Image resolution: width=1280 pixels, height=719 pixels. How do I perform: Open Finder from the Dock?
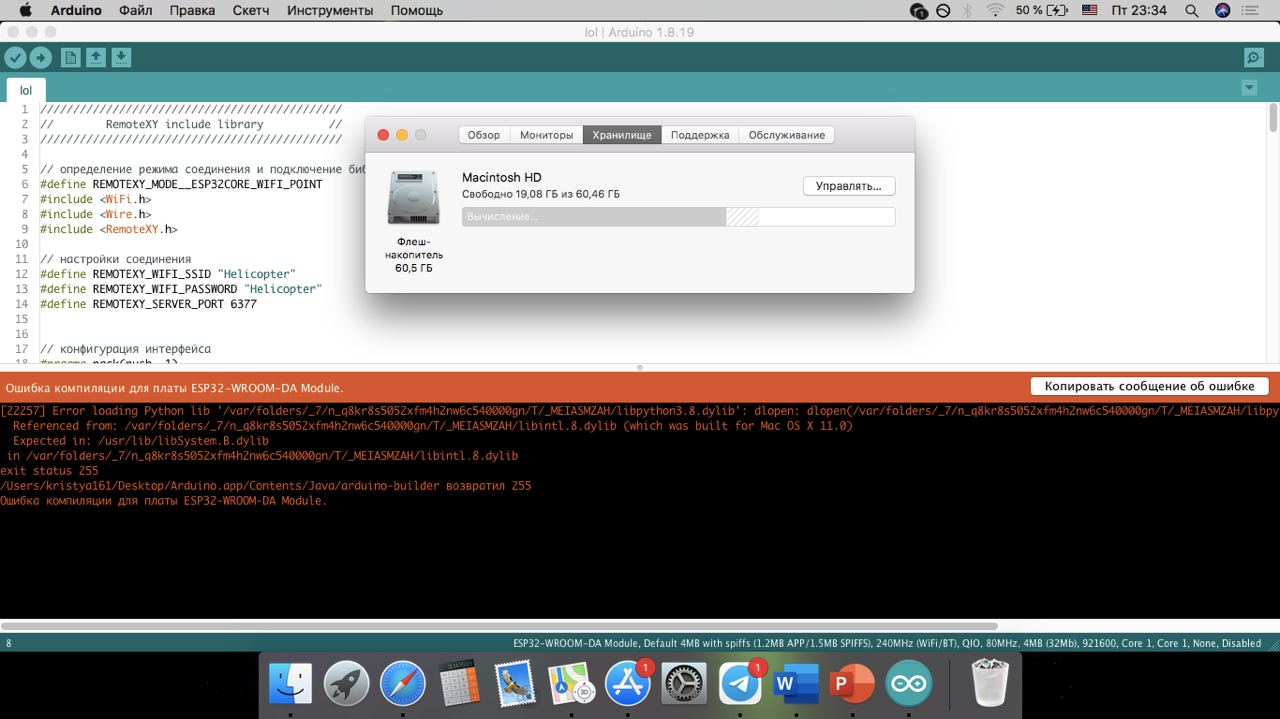pyautogui.click(x=290, y=685)
